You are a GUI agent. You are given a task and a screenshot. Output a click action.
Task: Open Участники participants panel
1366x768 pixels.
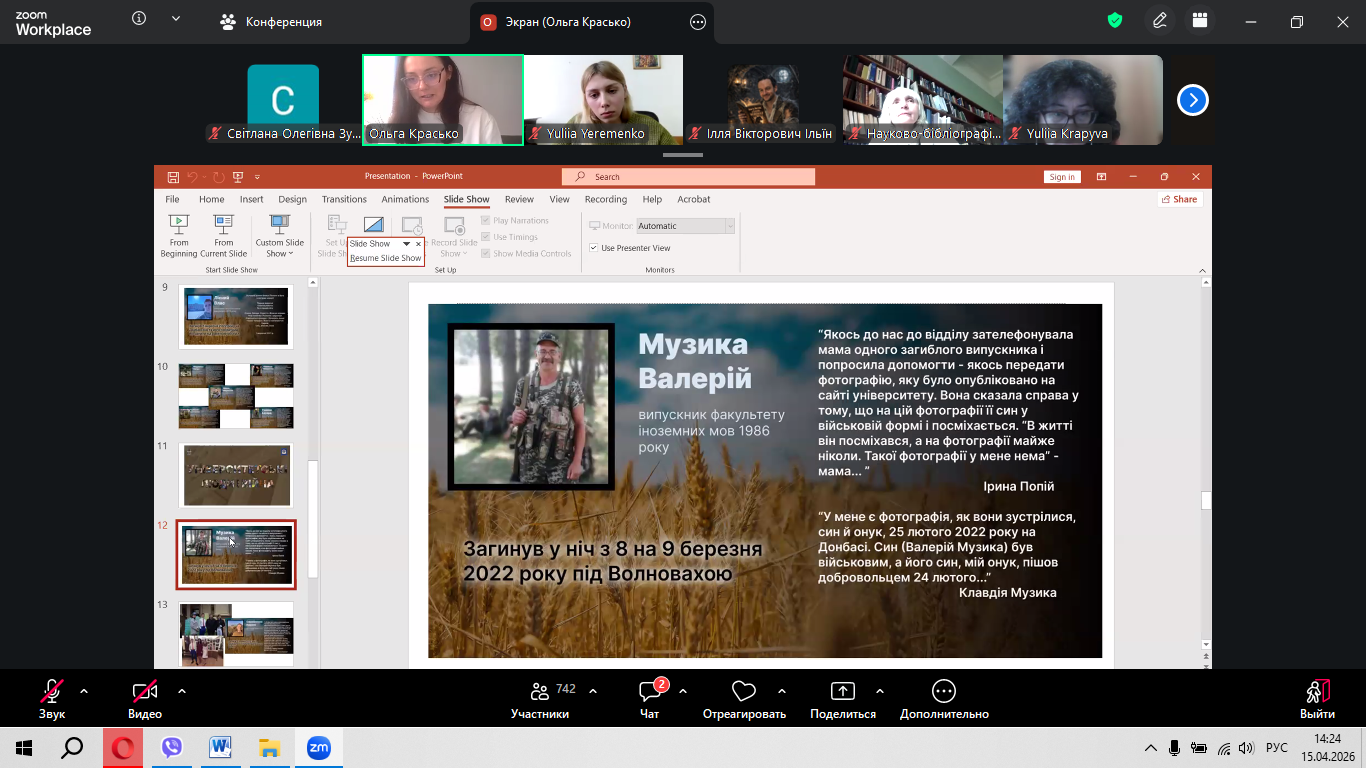pyautogui.click(x=540, y=692)
